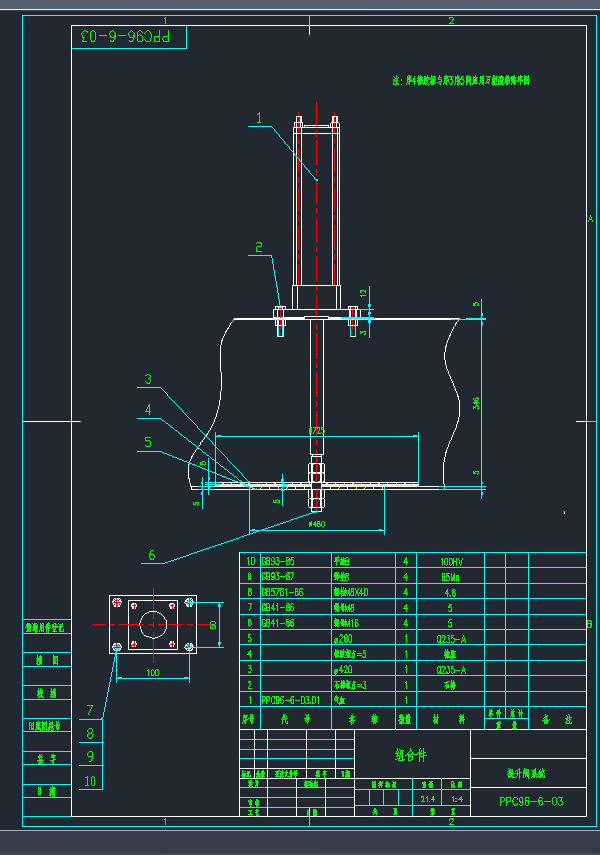Screen dimensions: 600x855
Task: Select balloon number 10 in the stacked list
Action: (x=90, y=781)
